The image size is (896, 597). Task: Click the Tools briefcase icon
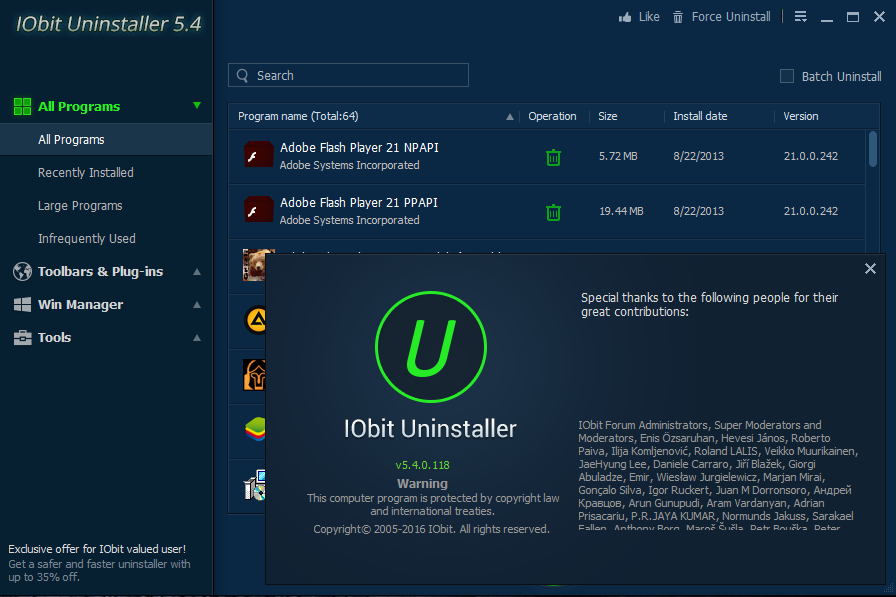(22, 338)
